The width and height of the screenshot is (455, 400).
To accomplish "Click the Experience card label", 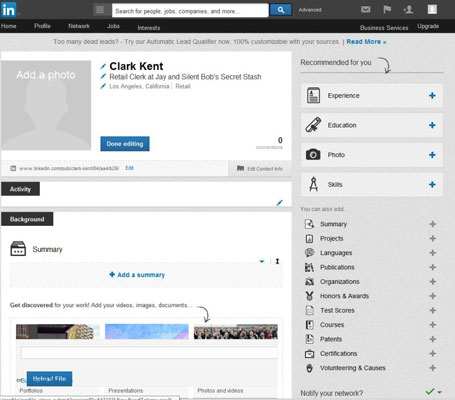I will (x=343, y=96).
